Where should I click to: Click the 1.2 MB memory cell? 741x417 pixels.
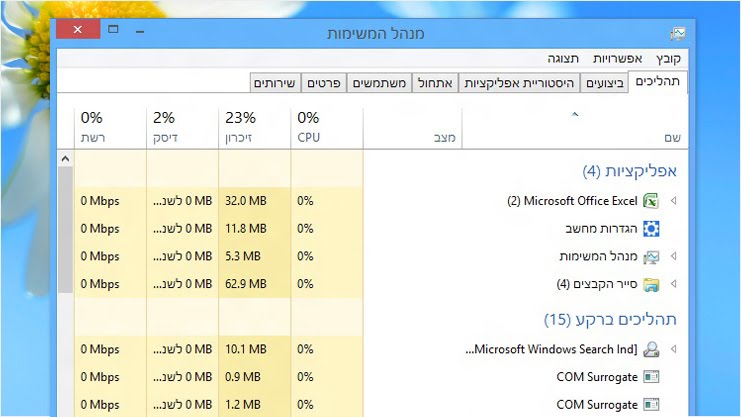point(255,405)
